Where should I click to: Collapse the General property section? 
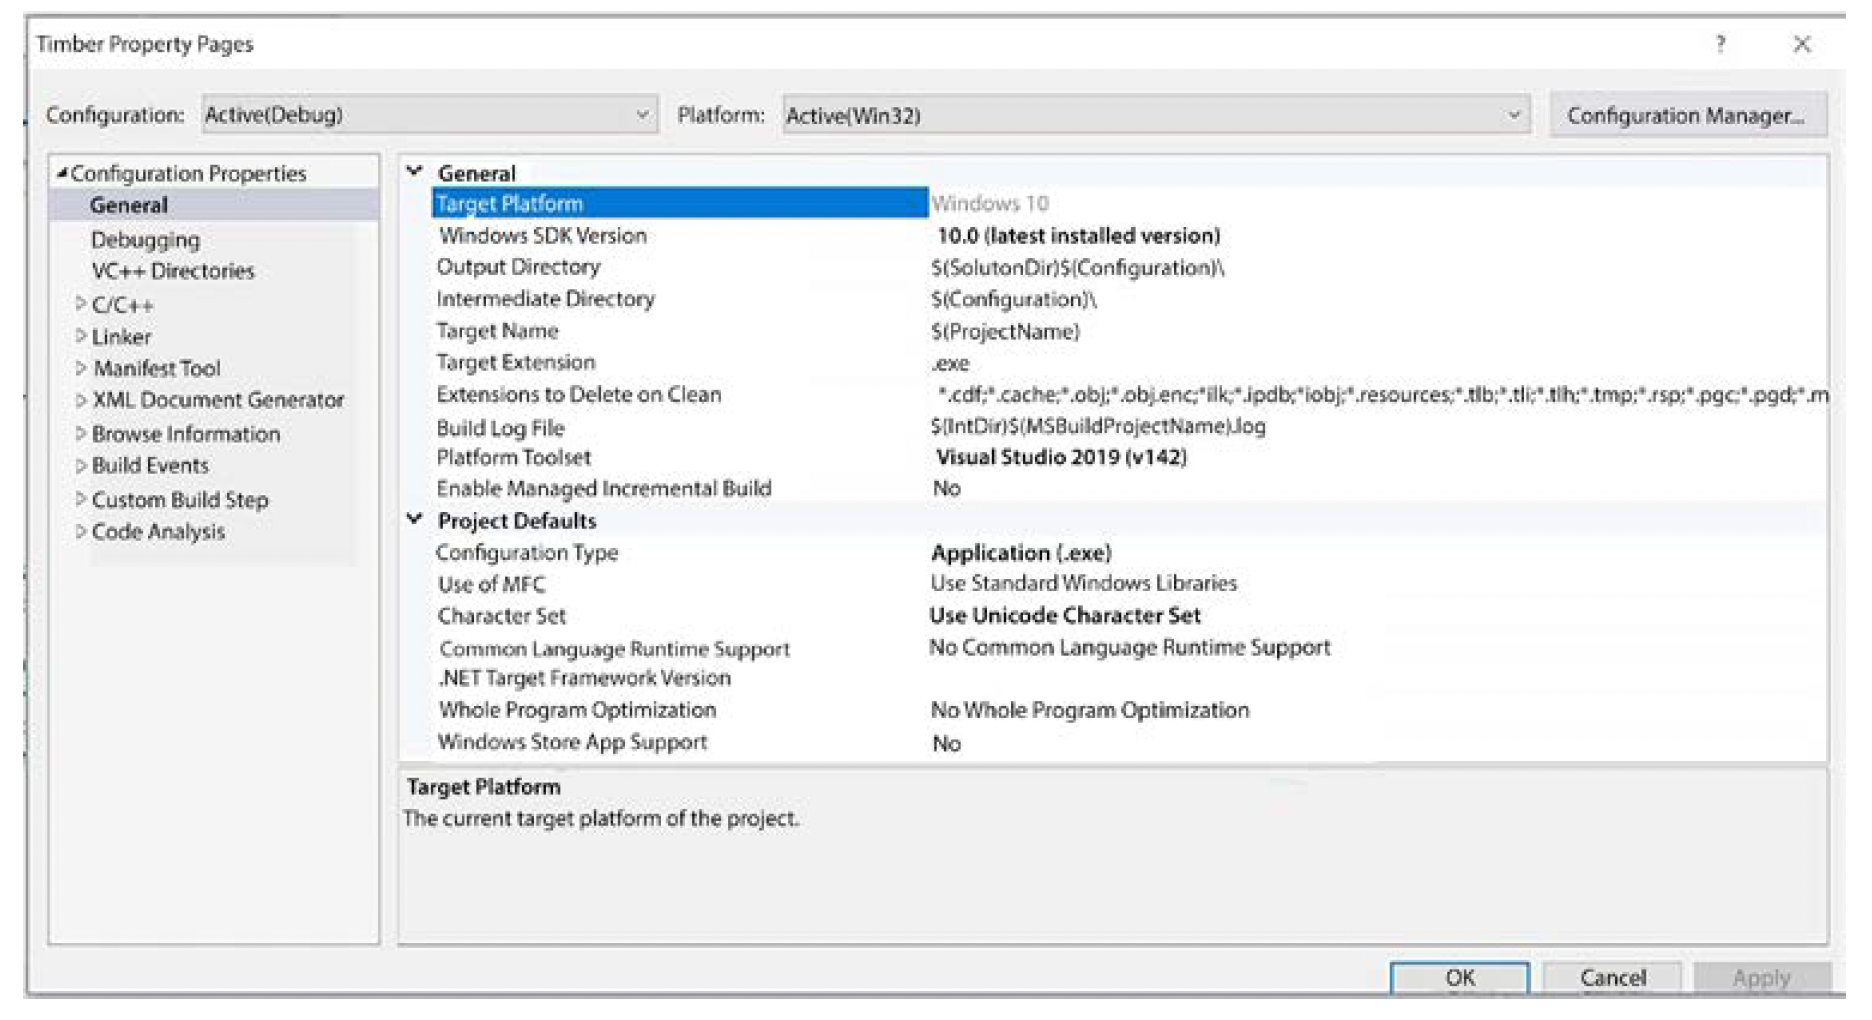tap(415, 172)
